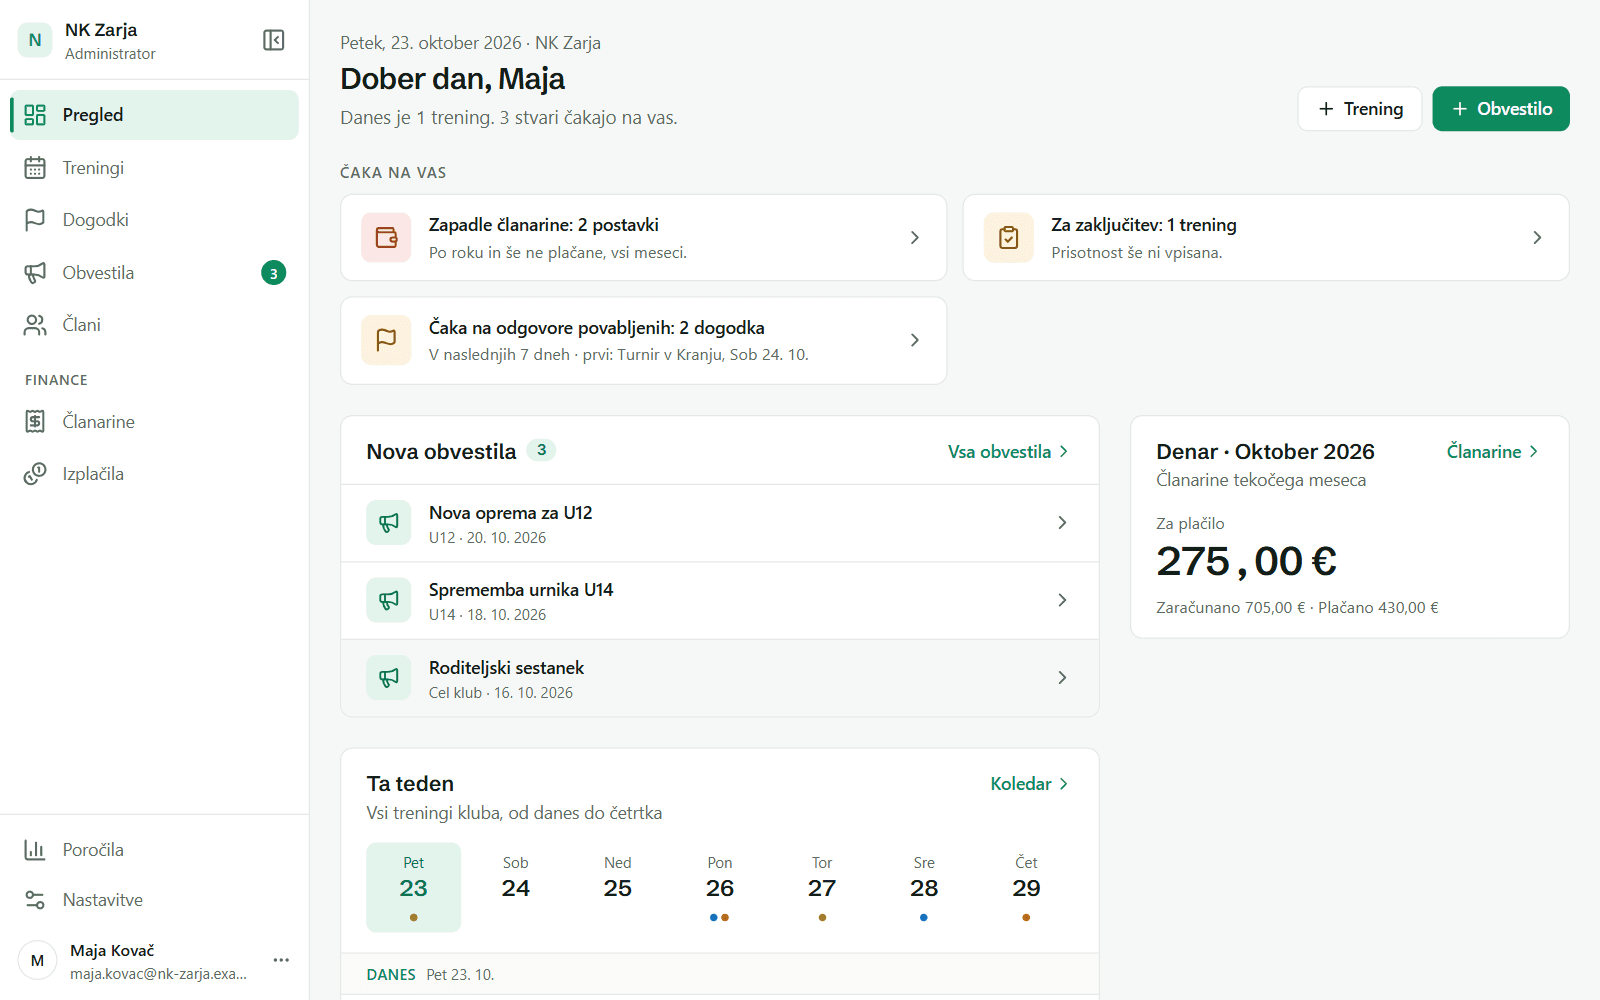Add a new Trening

click(1360, 109)
